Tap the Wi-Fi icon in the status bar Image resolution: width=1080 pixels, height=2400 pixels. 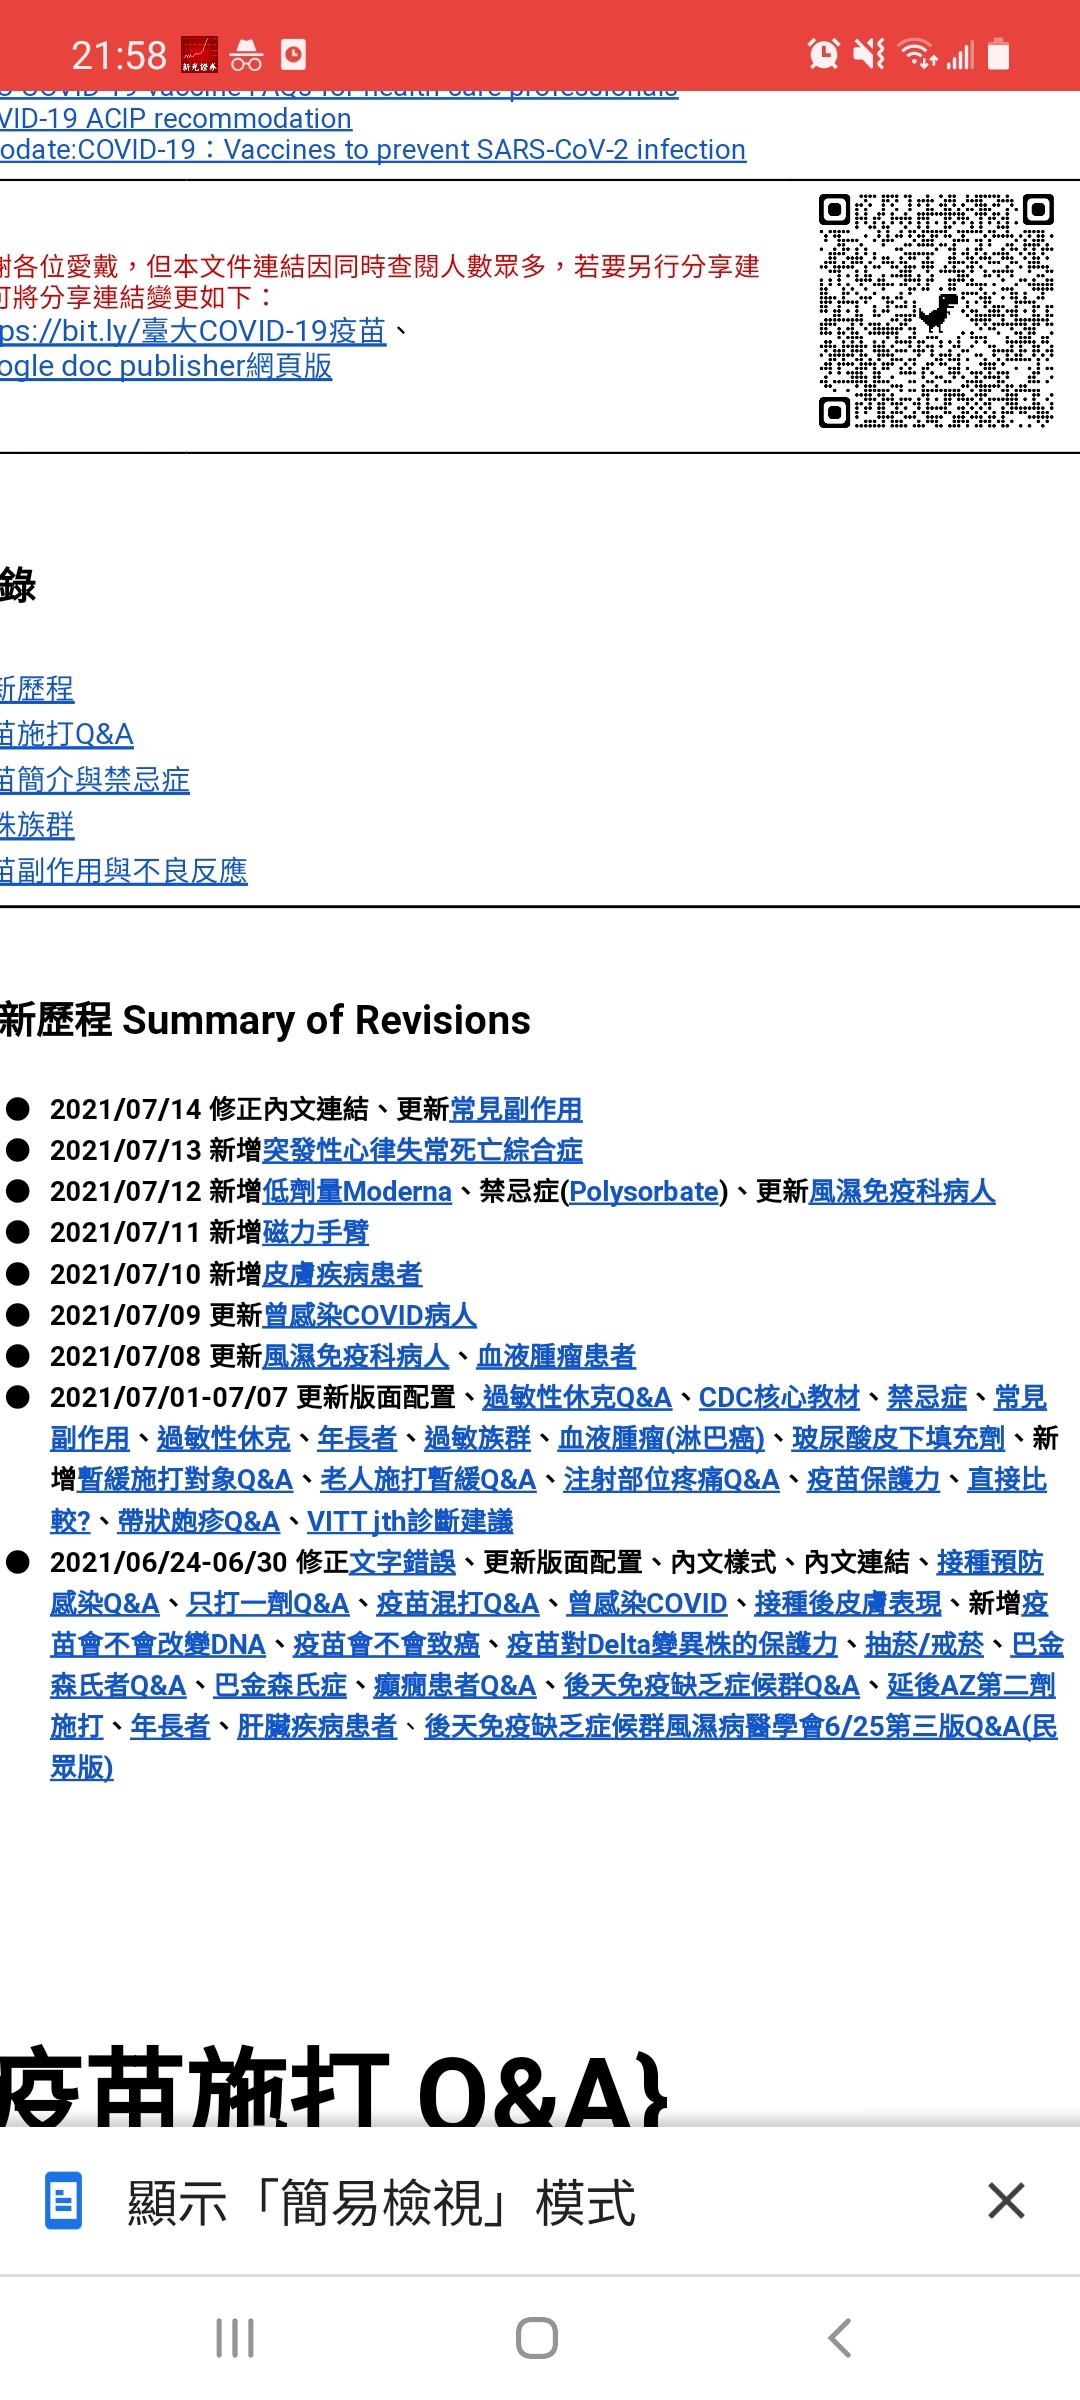(917, 54)
